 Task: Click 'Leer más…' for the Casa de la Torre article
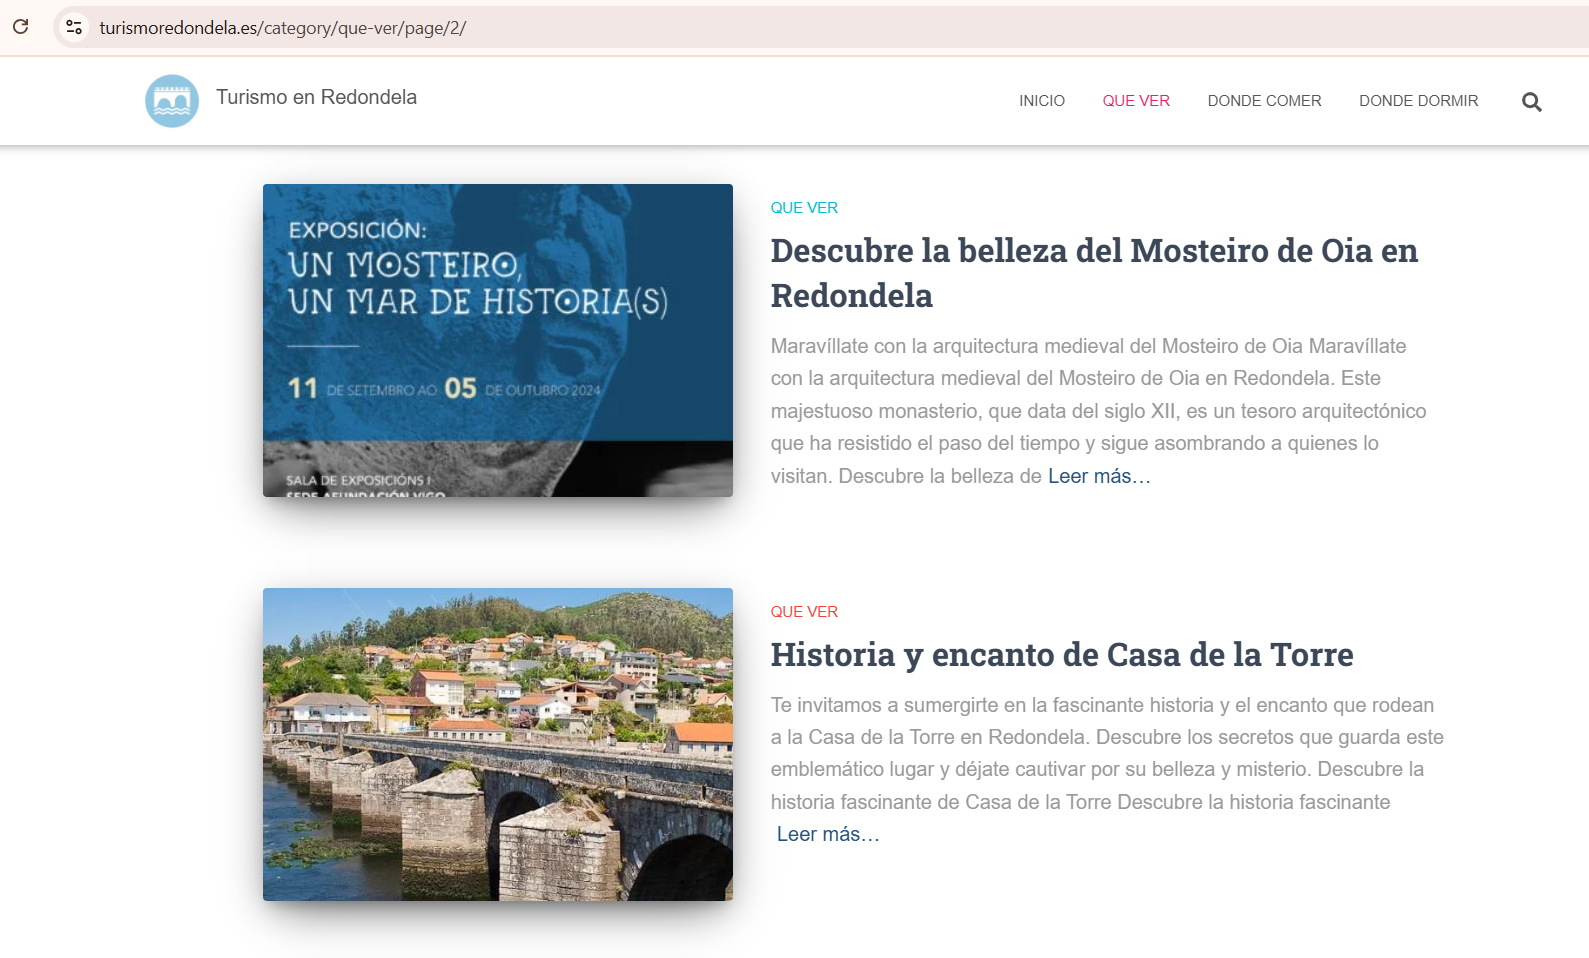click(828, 834)
